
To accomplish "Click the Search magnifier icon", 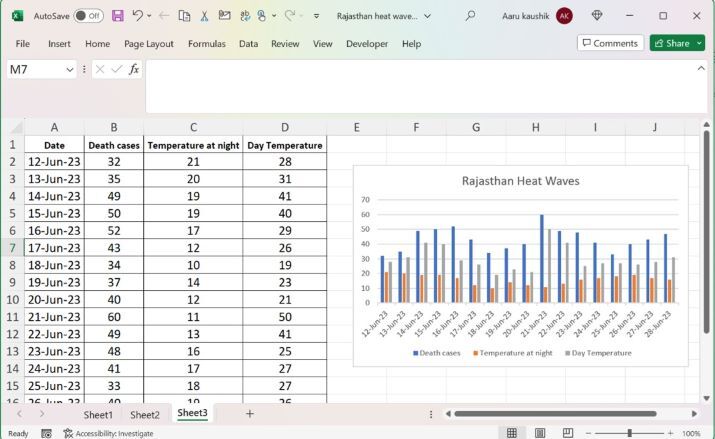I will click(x=470, y=16).
